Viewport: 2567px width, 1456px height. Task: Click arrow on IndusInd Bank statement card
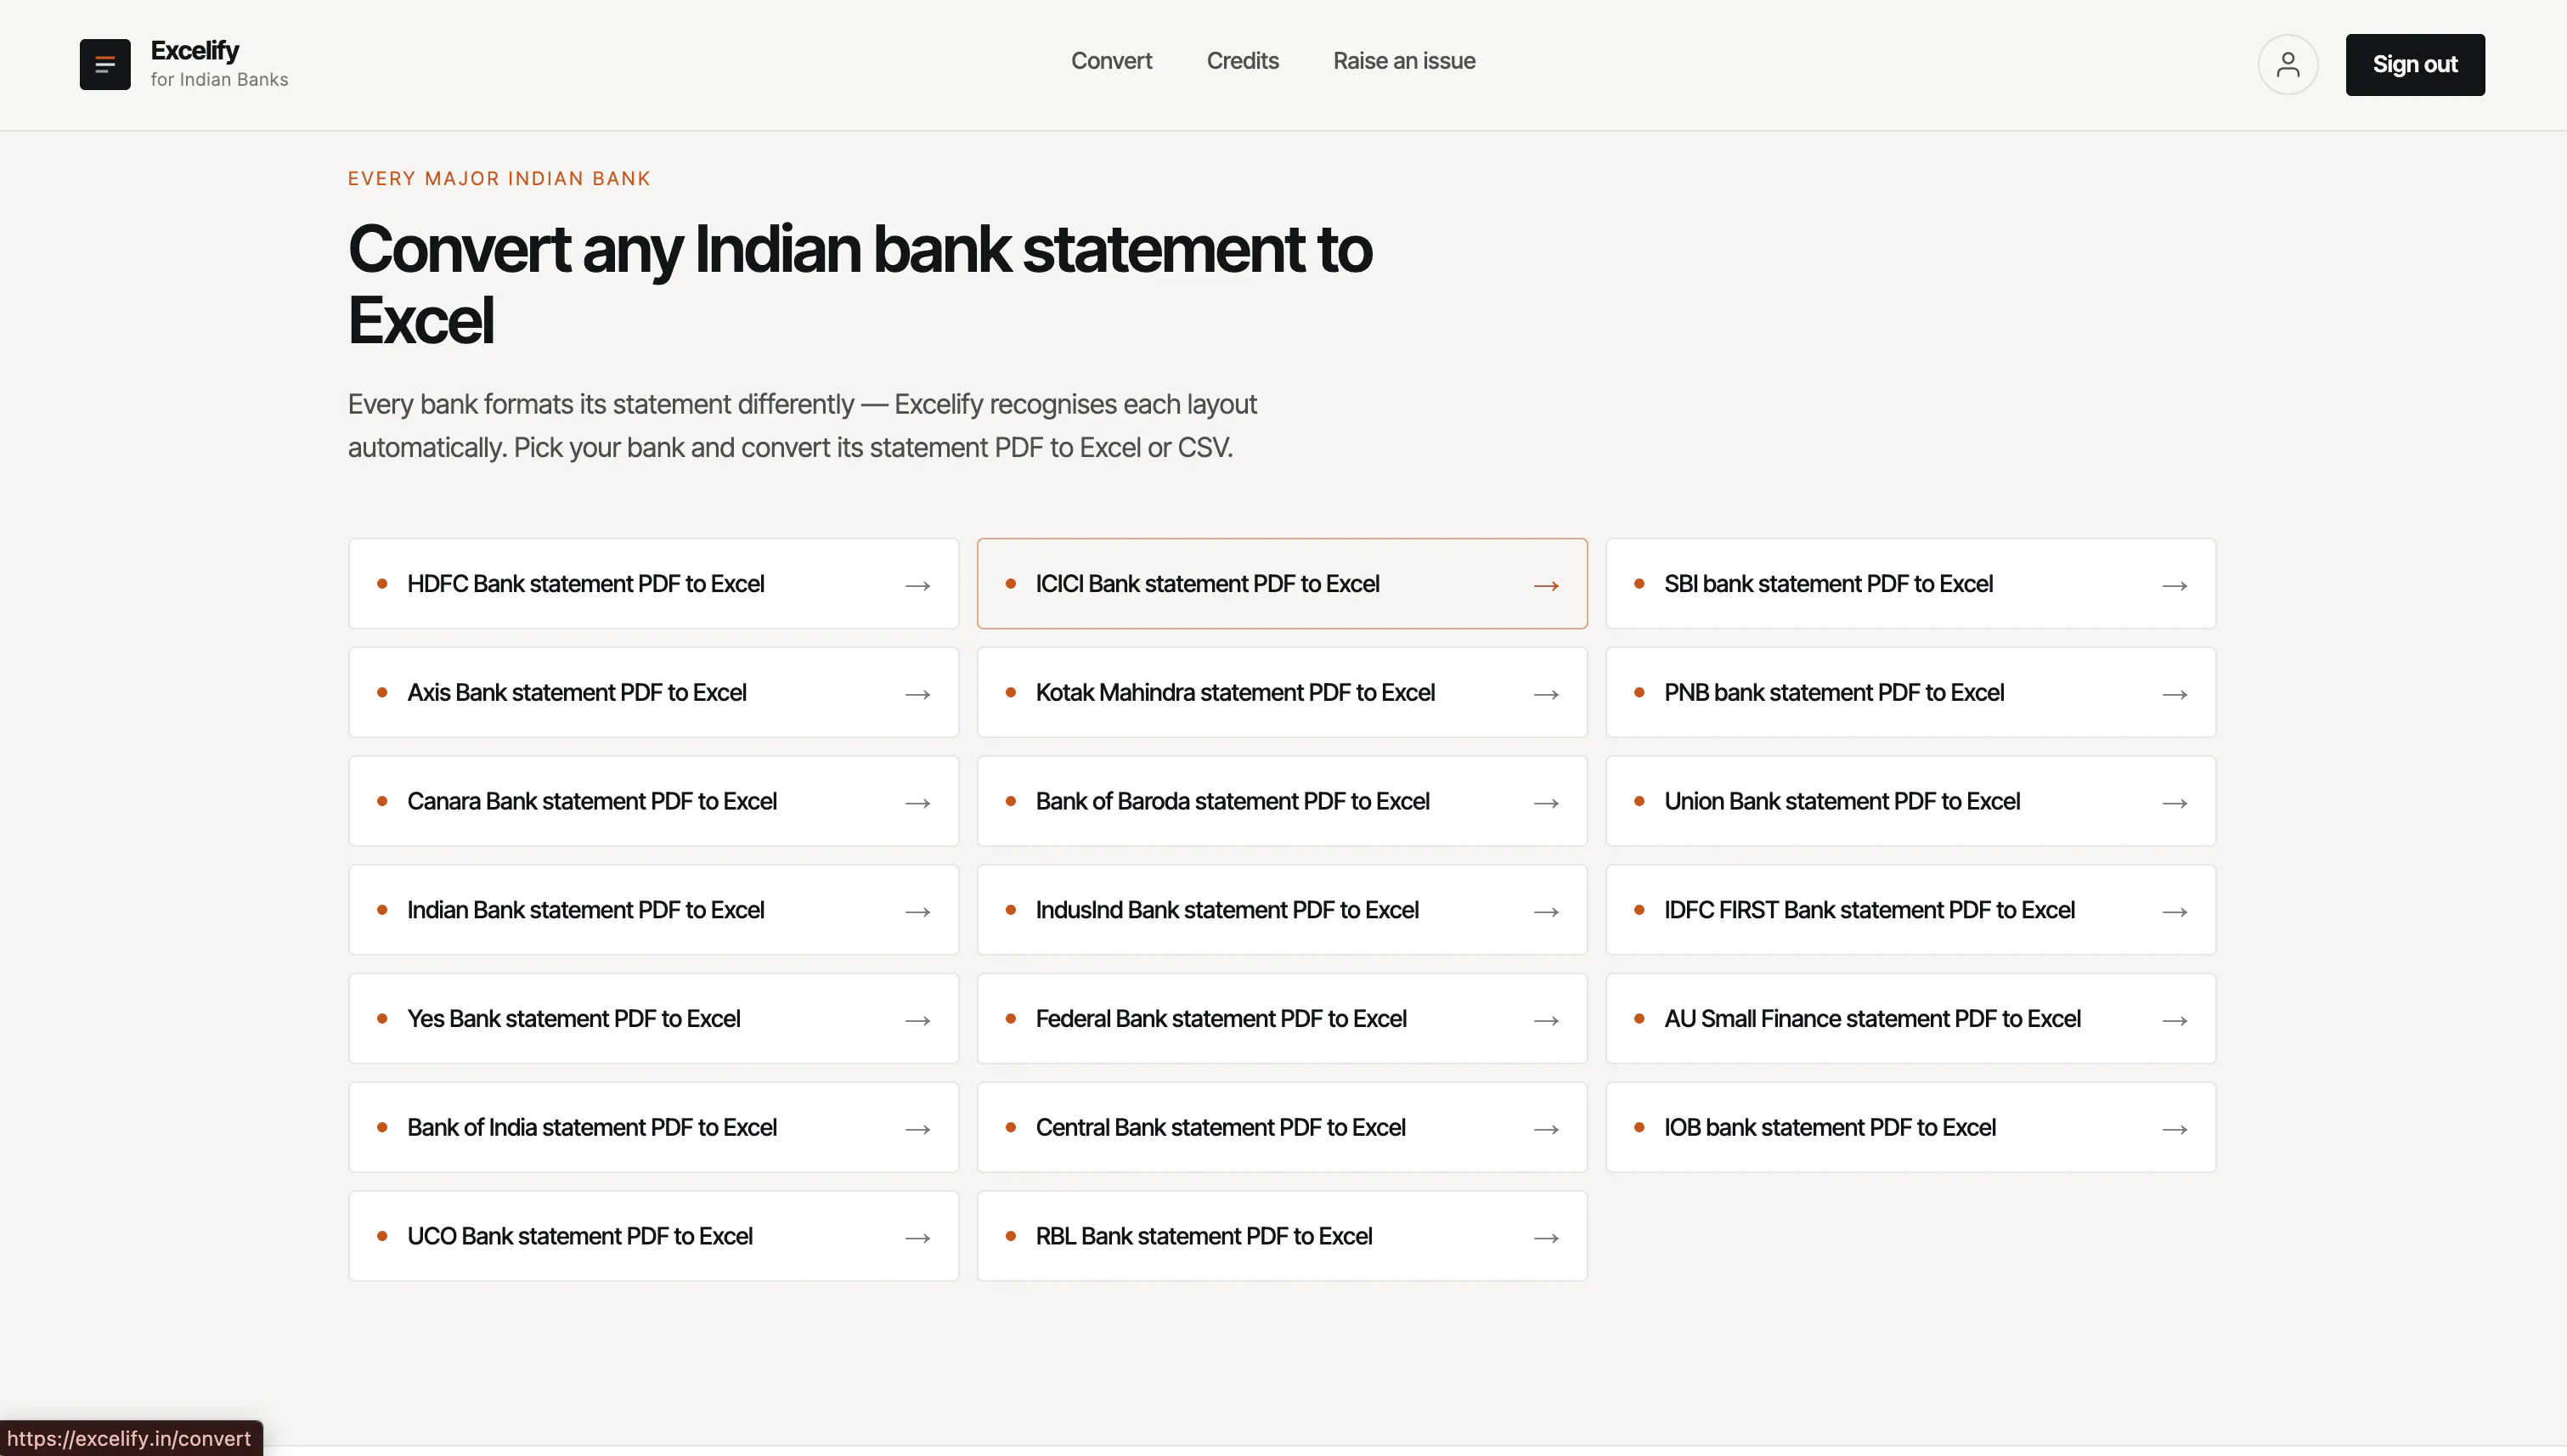pyautogui.click(x=1546, y=912)
